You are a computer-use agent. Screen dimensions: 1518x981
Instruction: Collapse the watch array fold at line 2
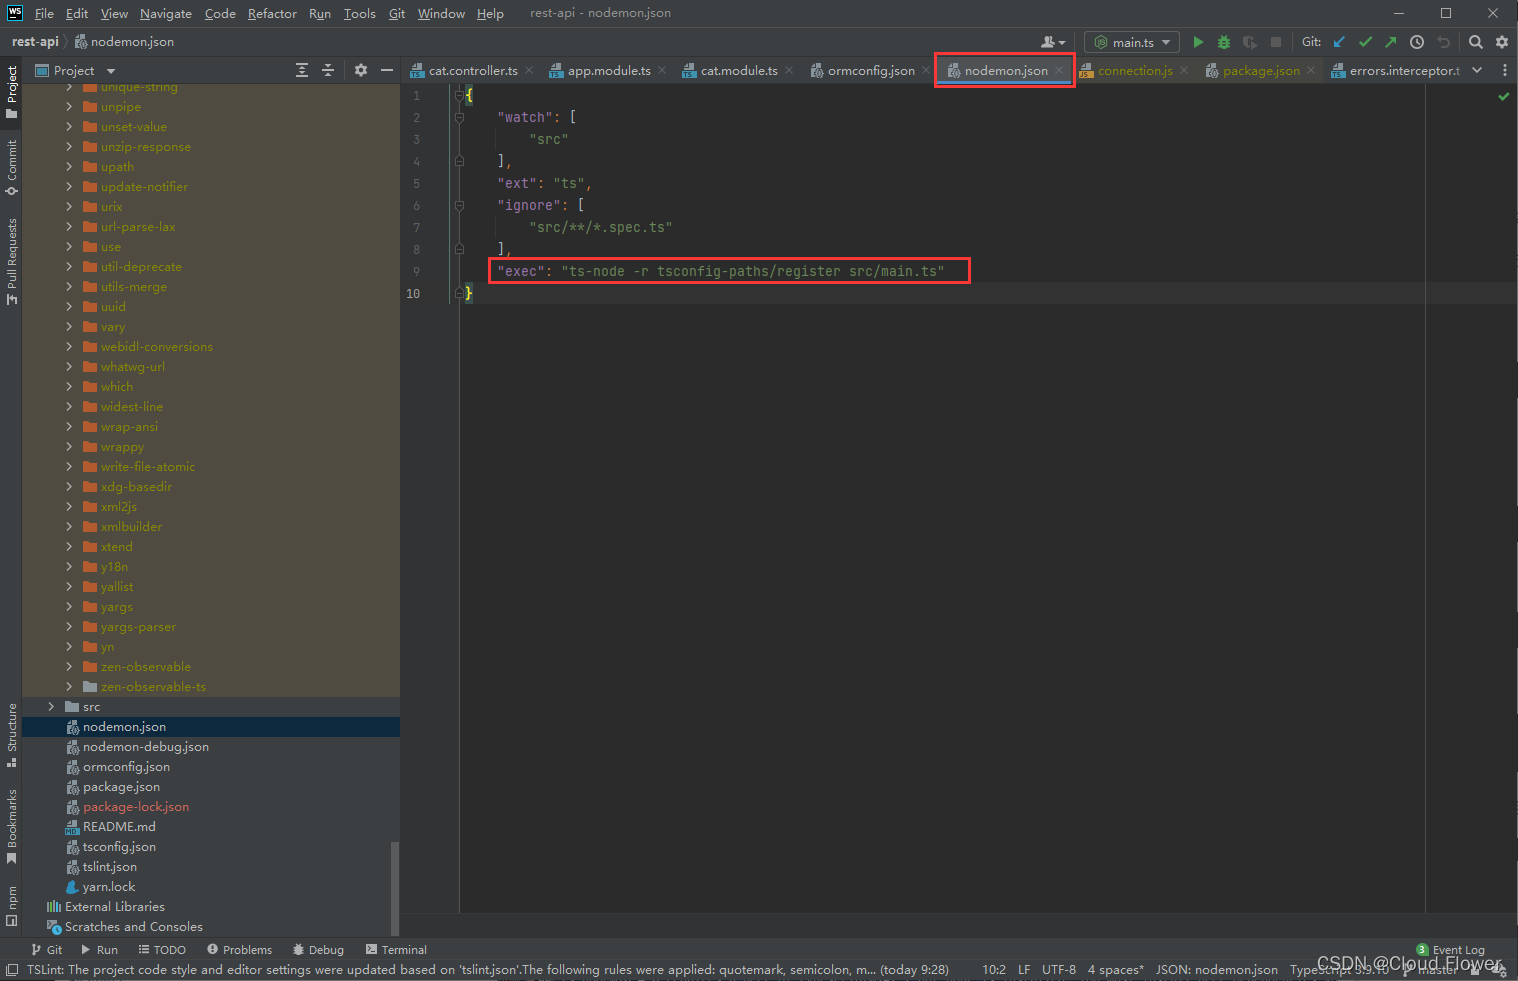[458, 117]
